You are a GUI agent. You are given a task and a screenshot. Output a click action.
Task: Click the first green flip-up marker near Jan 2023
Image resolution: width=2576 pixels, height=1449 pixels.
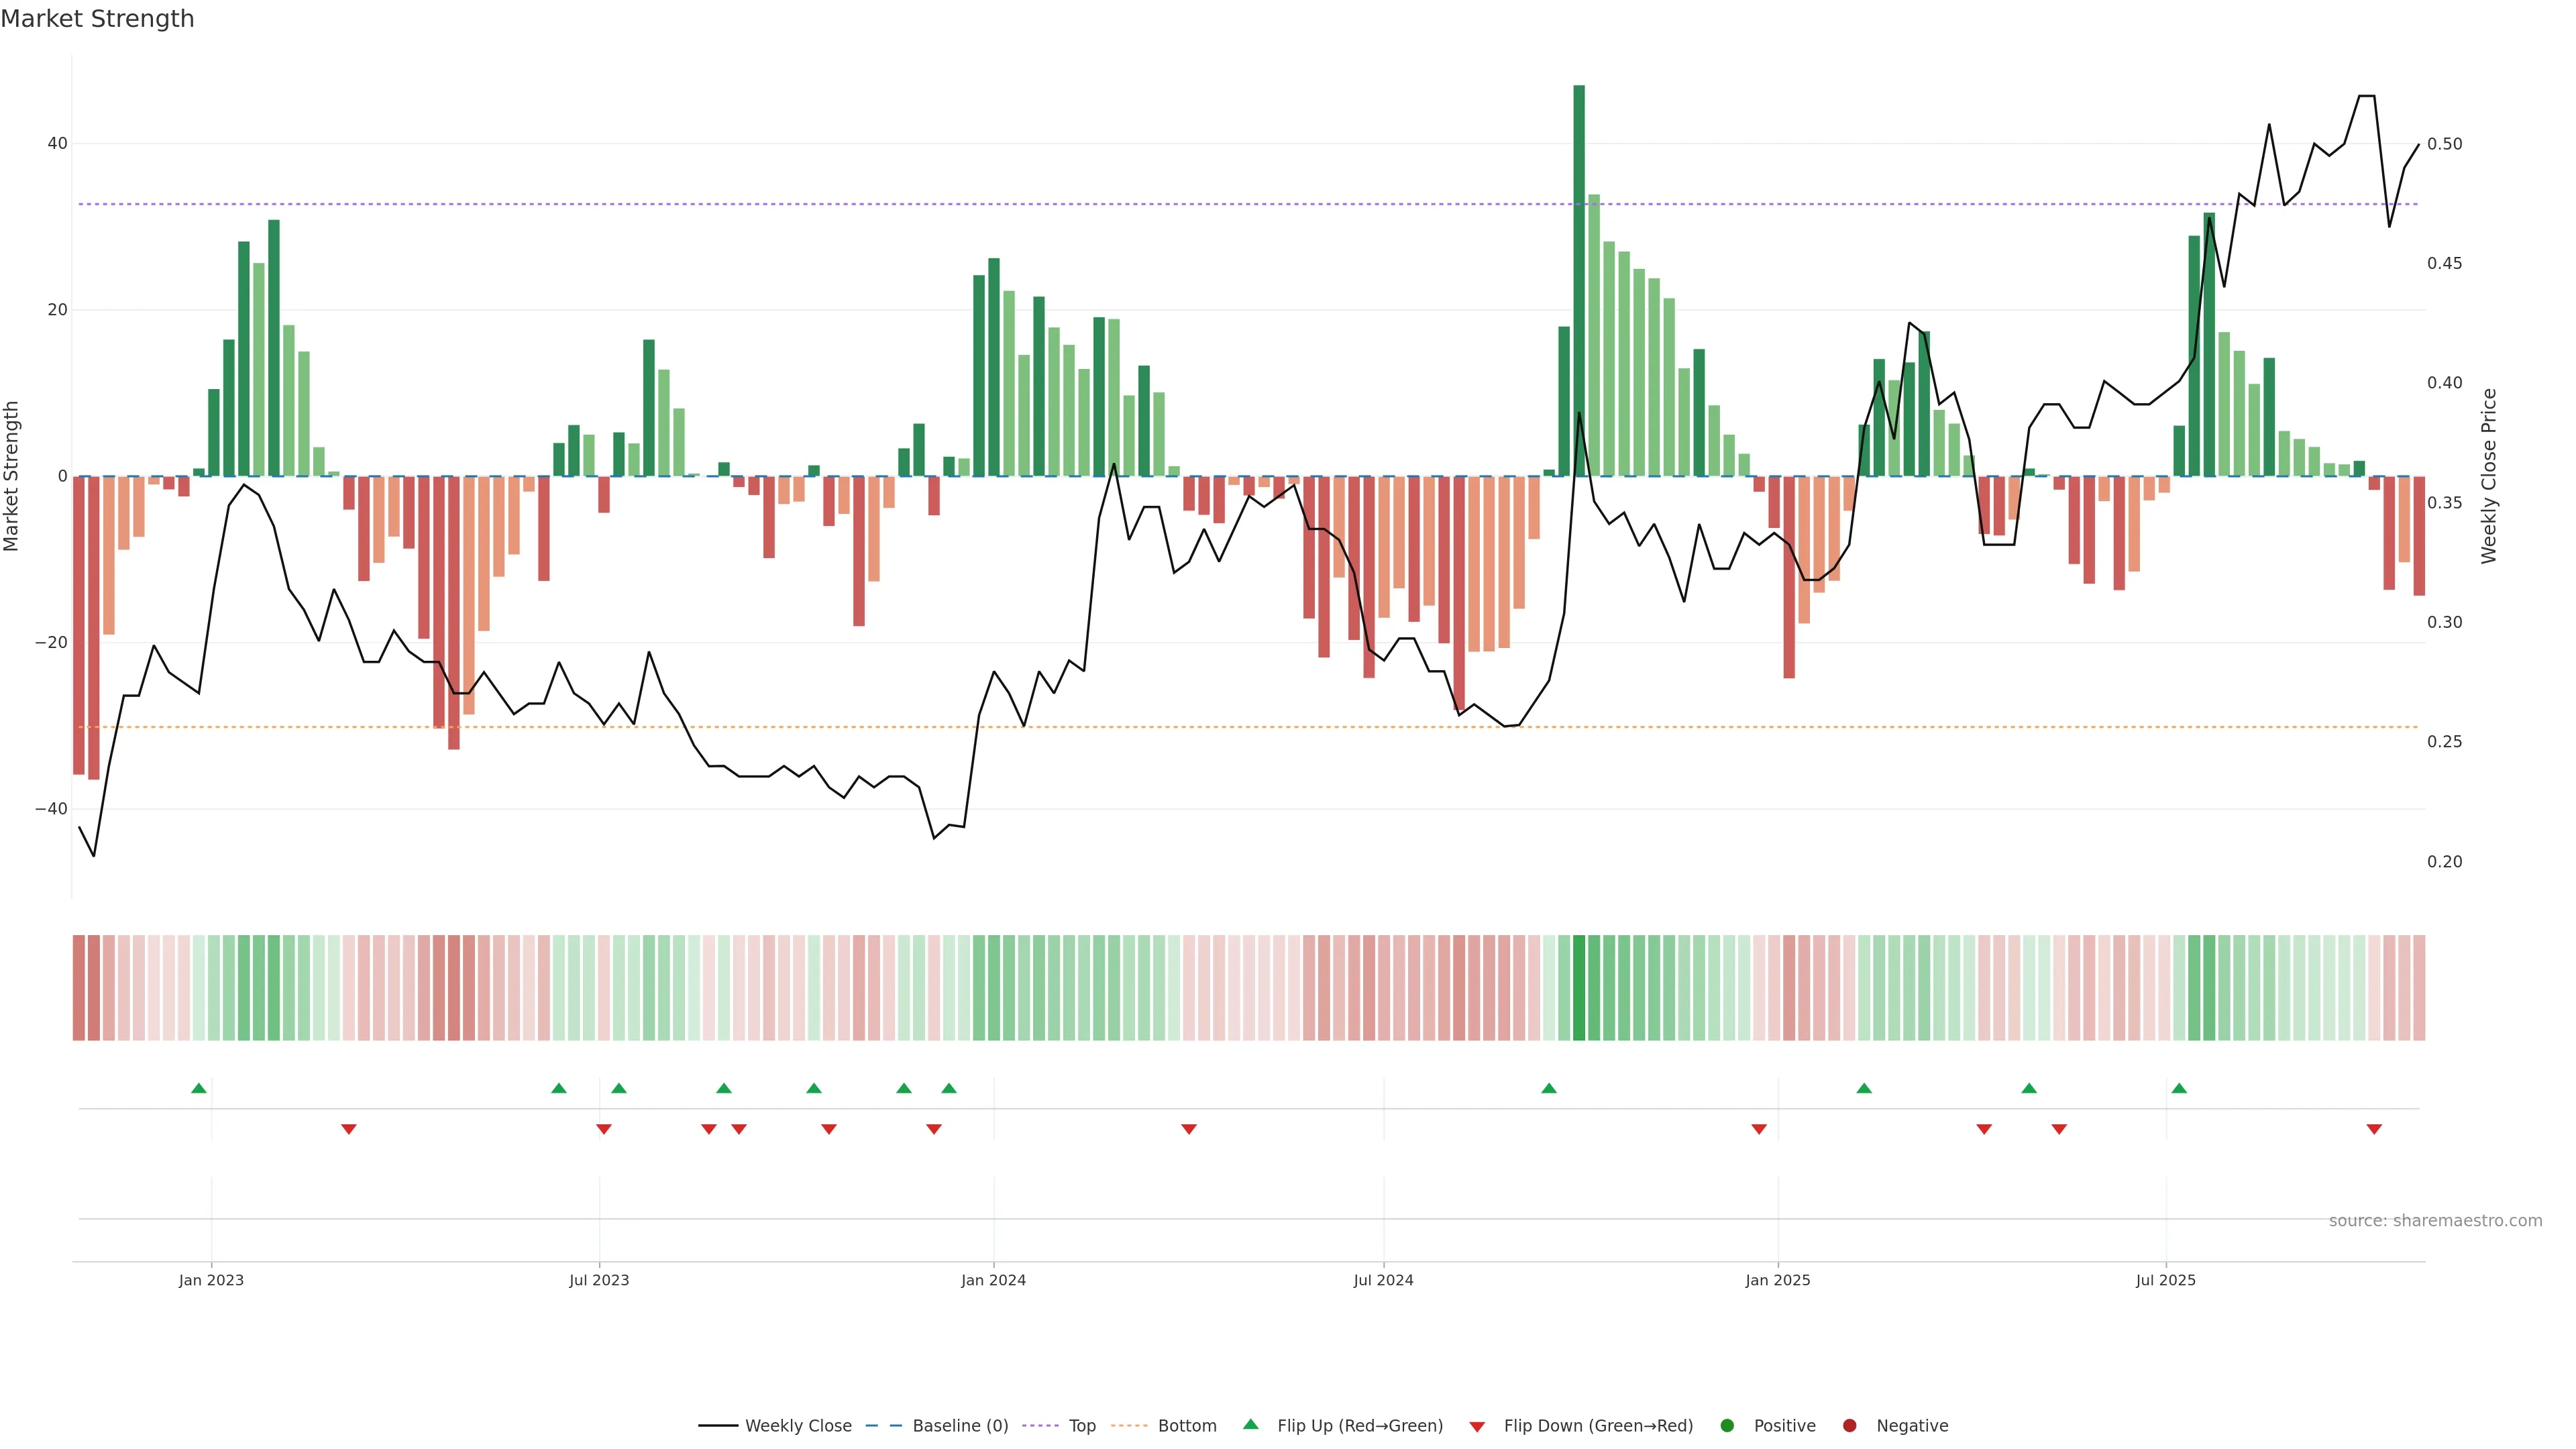(199, 1088)
